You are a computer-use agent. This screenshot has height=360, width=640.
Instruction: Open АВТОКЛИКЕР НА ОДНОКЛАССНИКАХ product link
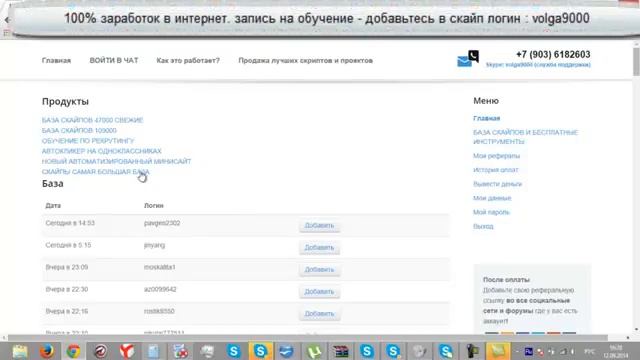coord(101,151)
